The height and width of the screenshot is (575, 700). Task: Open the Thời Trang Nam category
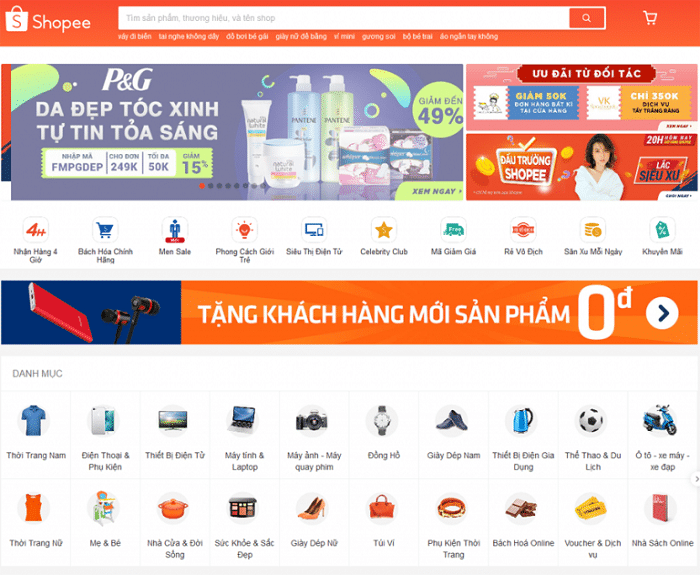tap(36, 435)
